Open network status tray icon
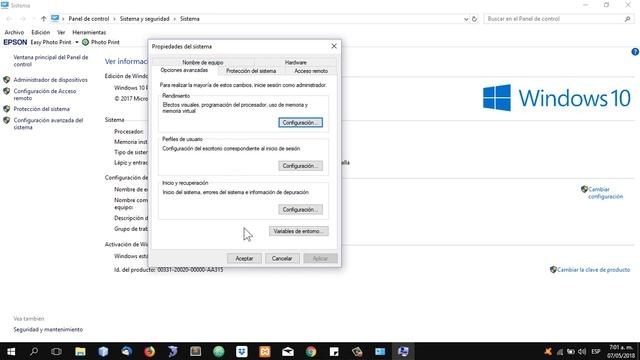The height and width of the screenshot is (360, 640). [560, 351]
